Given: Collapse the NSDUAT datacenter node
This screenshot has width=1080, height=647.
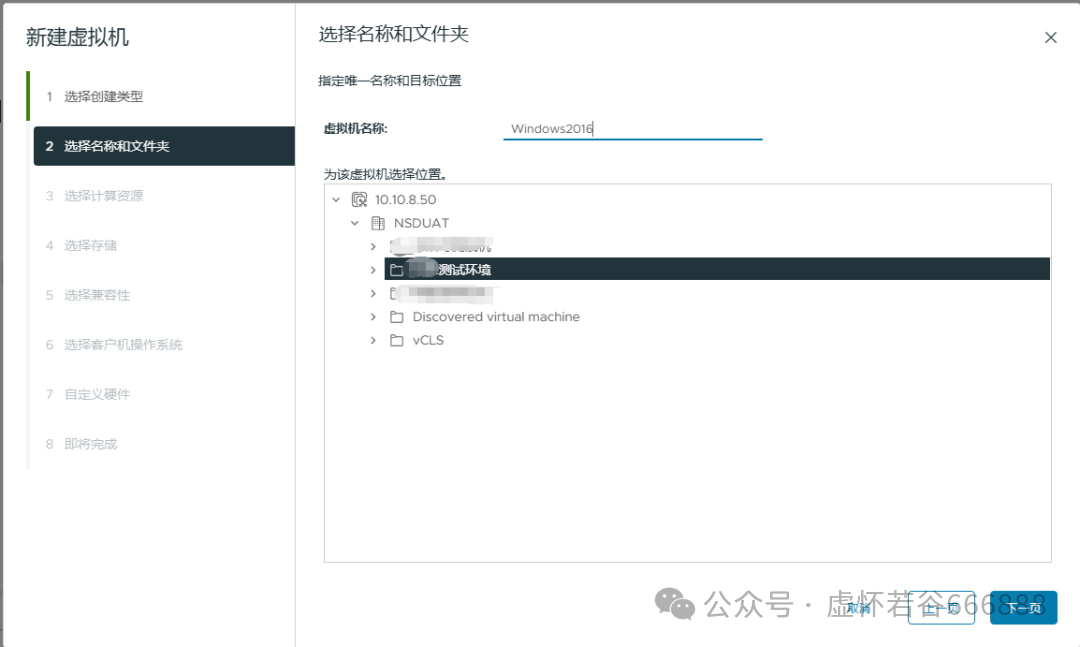Looking at the screenshot, I should (x=355, y=223).
